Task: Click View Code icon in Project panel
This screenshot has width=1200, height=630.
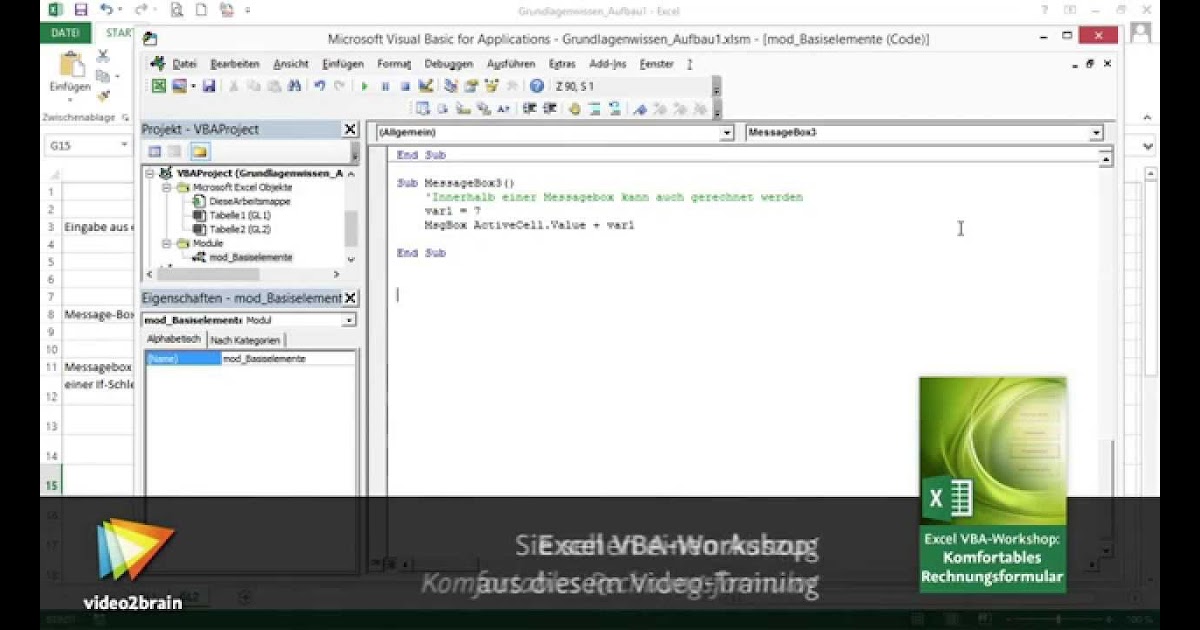Action: point(155,151)
